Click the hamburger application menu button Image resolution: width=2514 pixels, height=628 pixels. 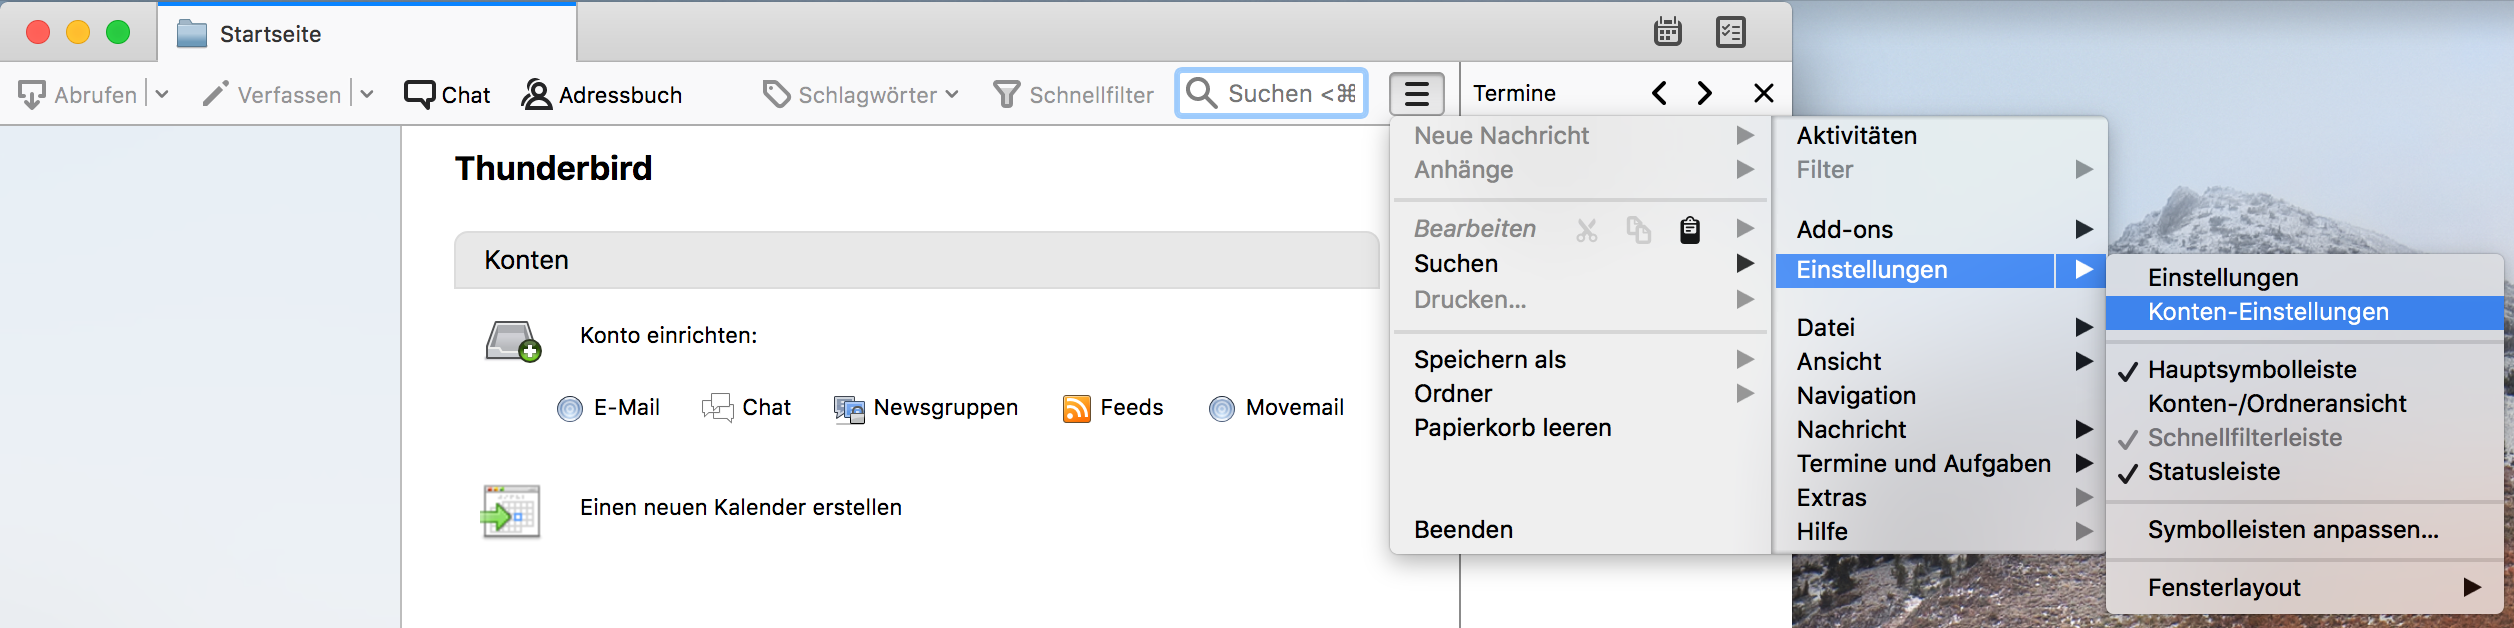[x=1416, y=94]
